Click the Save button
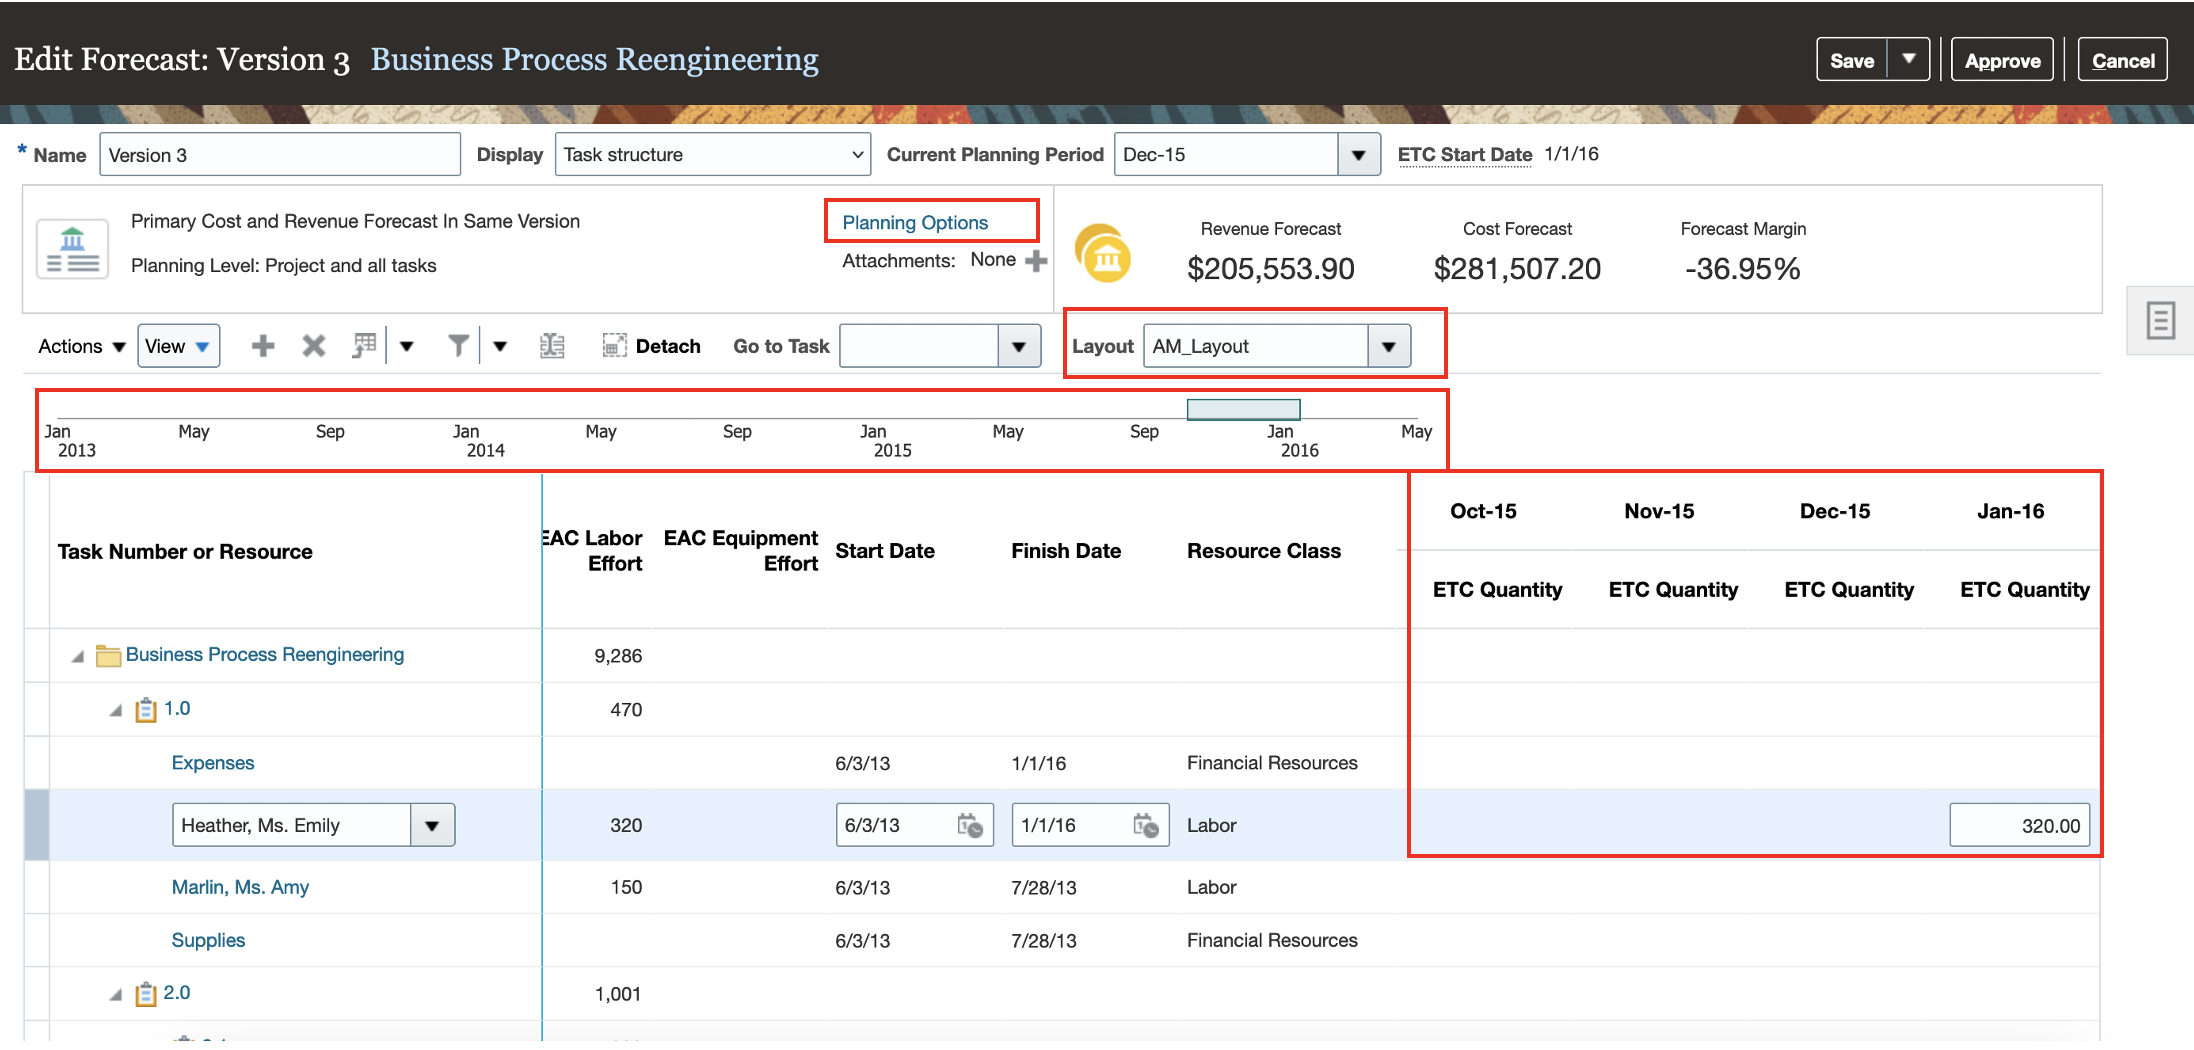This screenshot has width=2194, height=1050. (1851, 61)
